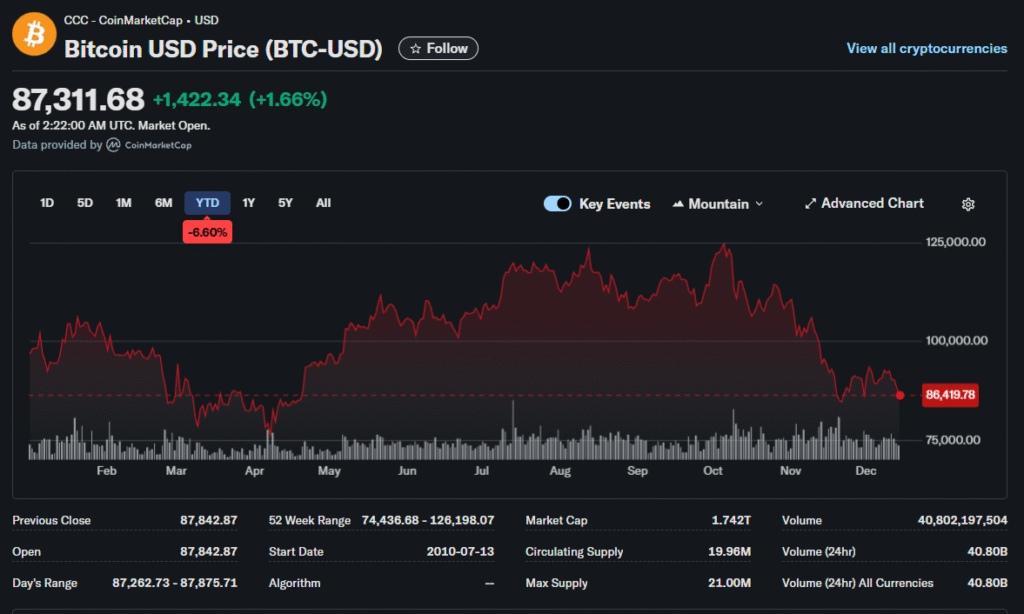Click the CoinMarketCap logo icon
This screenshot has width=1024, height=614.
(x=115, y=145)
